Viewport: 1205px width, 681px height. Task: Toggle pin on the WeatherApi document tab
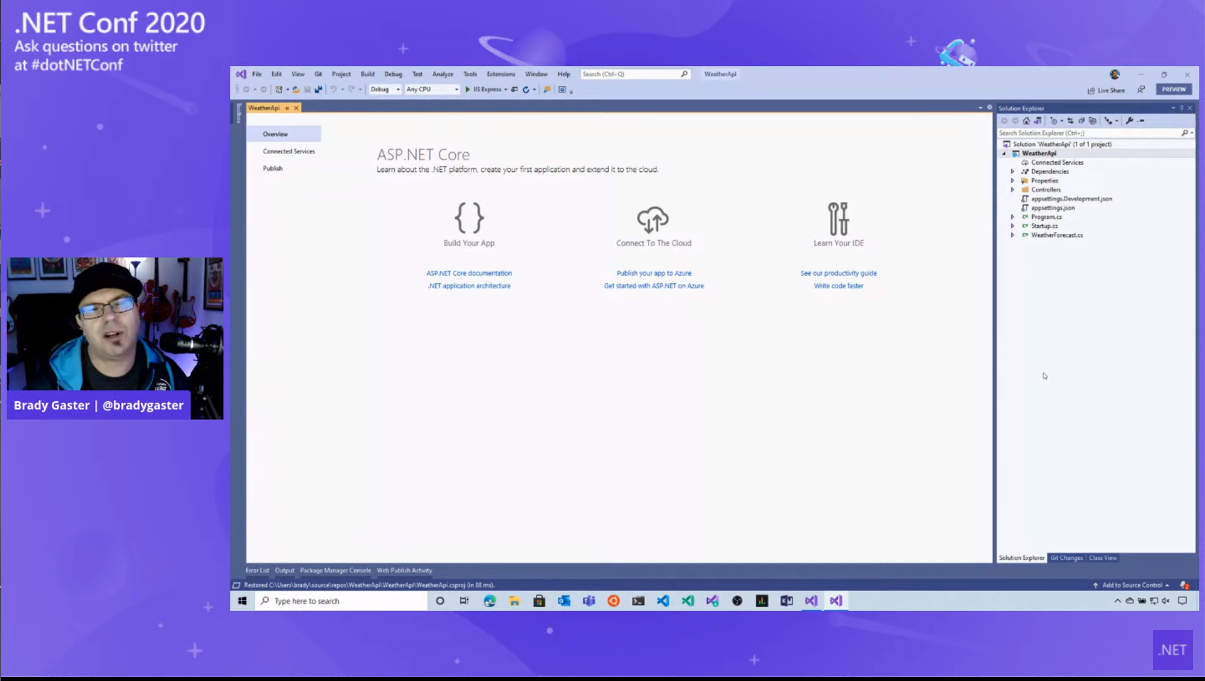pos(287,108)
